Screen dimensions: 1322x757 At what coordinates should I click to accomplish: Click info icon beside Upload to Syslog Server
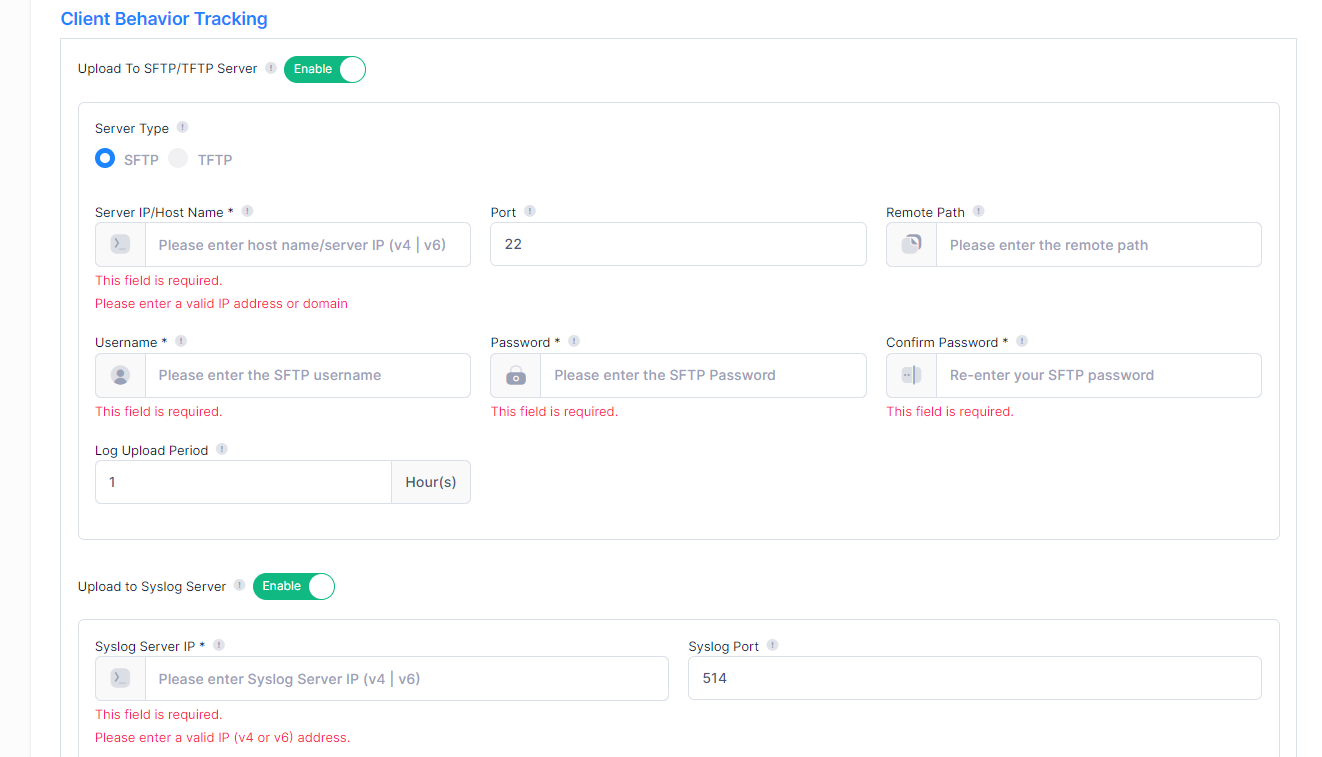[x=240, y=586]
